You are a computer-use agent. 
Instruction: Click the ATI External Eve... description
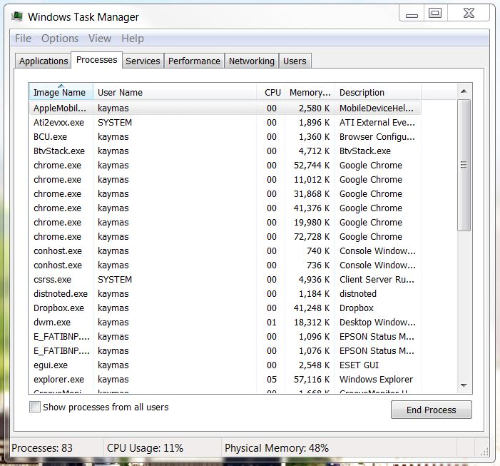[x=377, y=122]
